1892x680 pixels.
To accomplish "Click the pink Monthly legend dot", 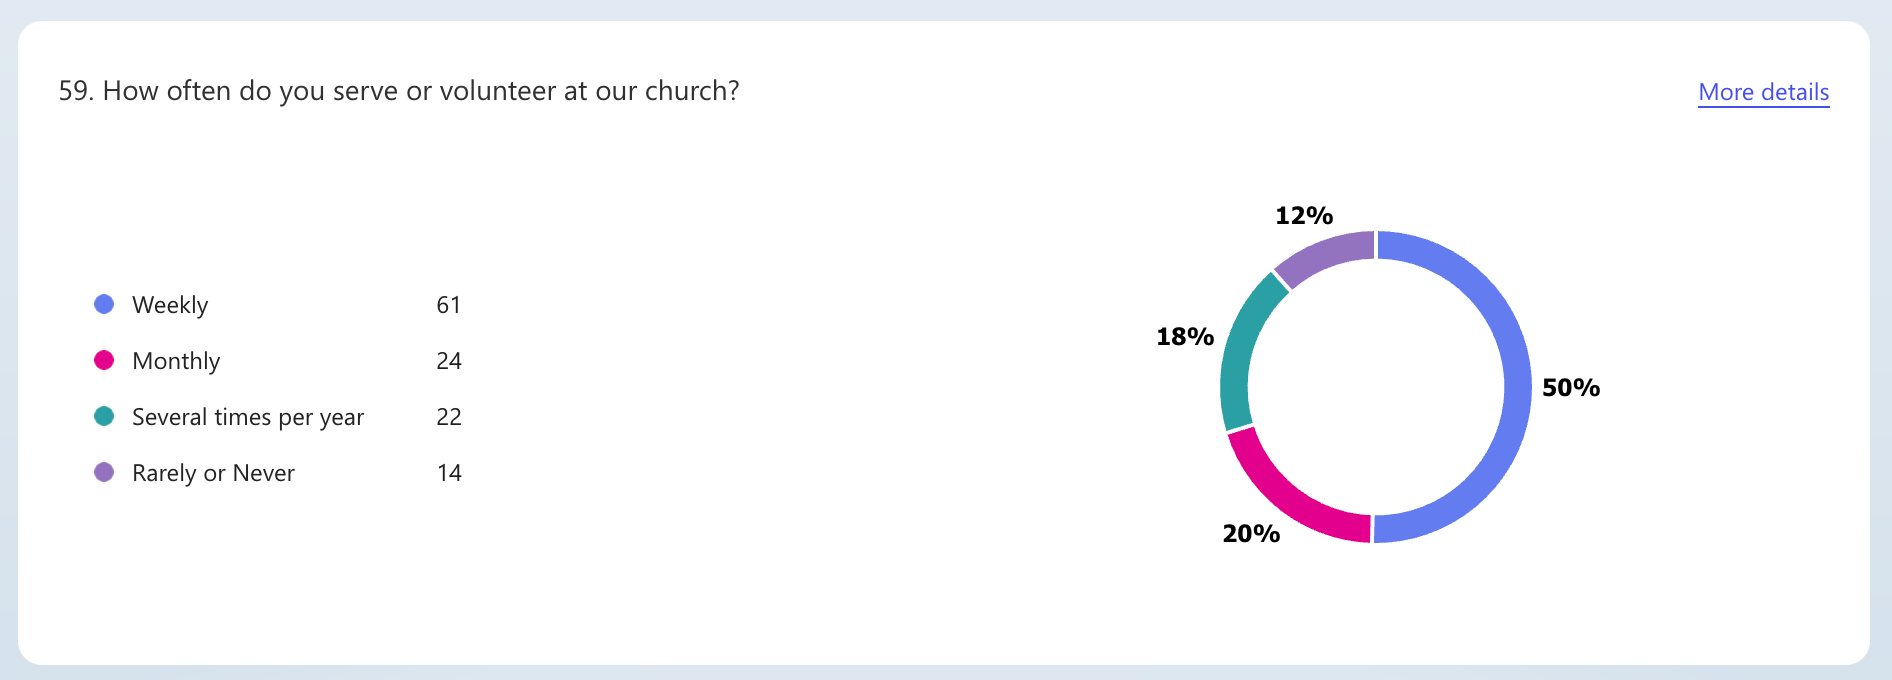I will (104, 360).
